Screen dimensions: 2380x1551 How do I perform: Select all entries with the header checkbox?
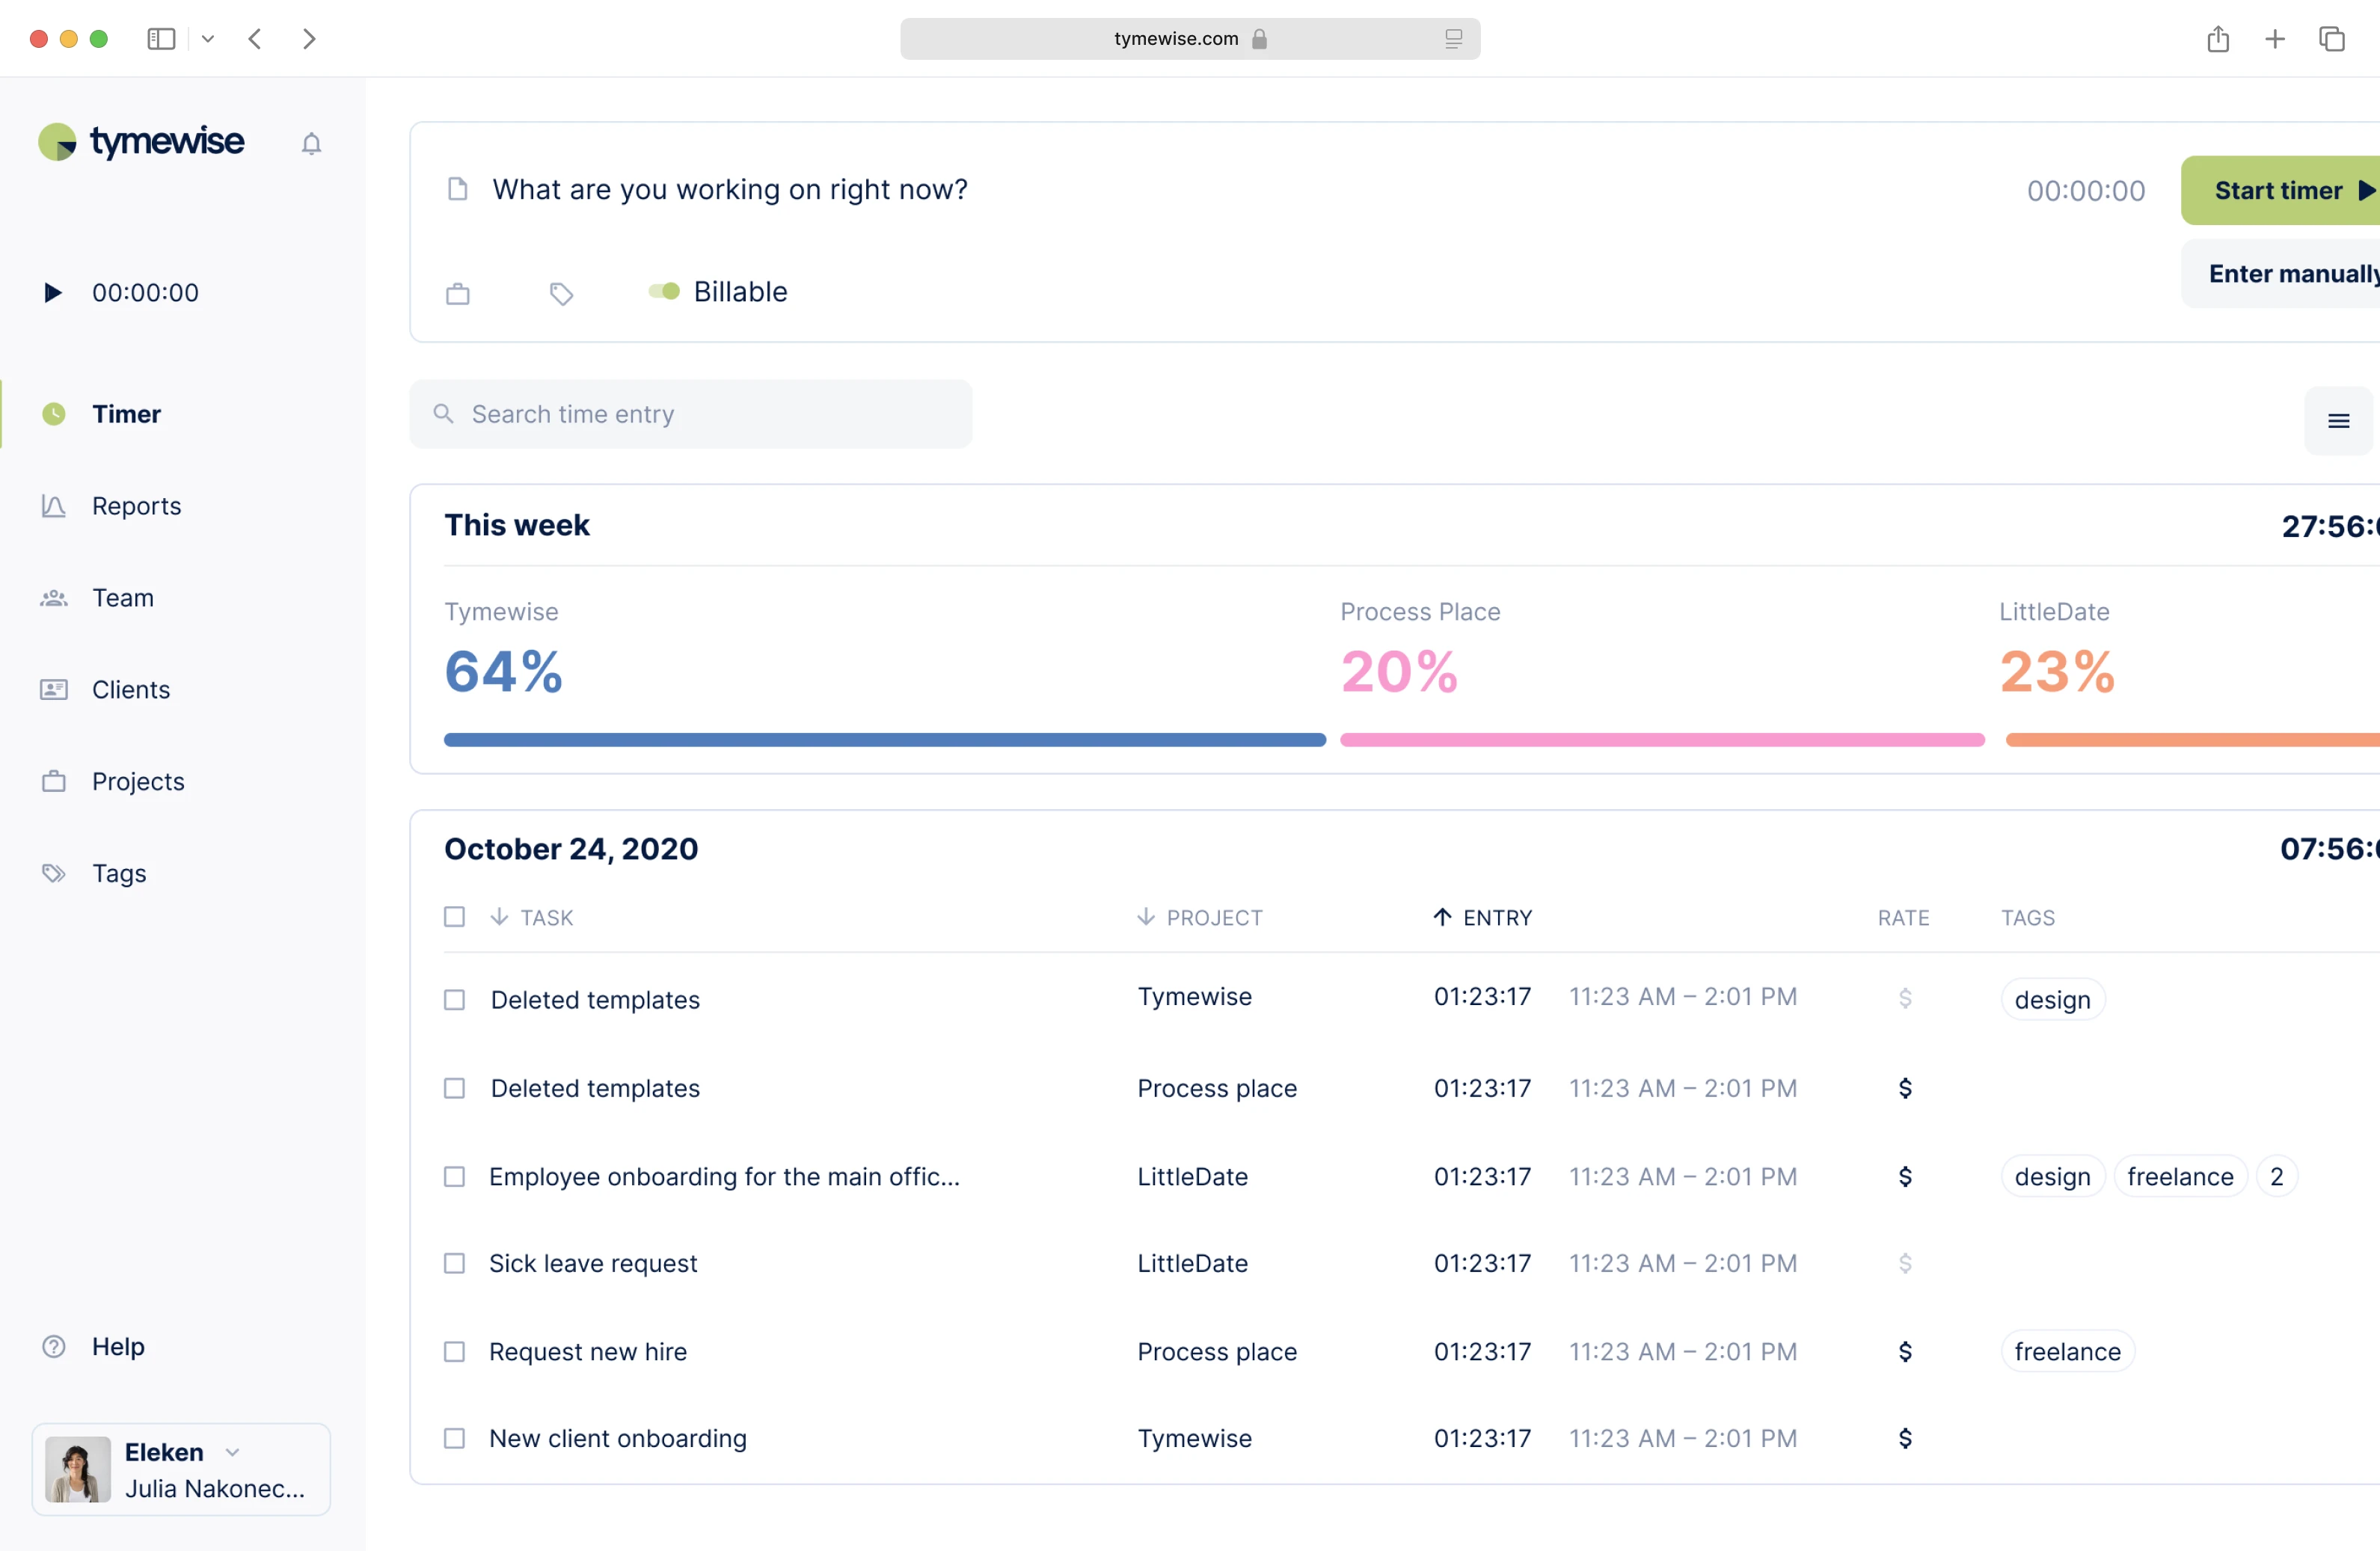pyautogui.click(x=454, y=917)
